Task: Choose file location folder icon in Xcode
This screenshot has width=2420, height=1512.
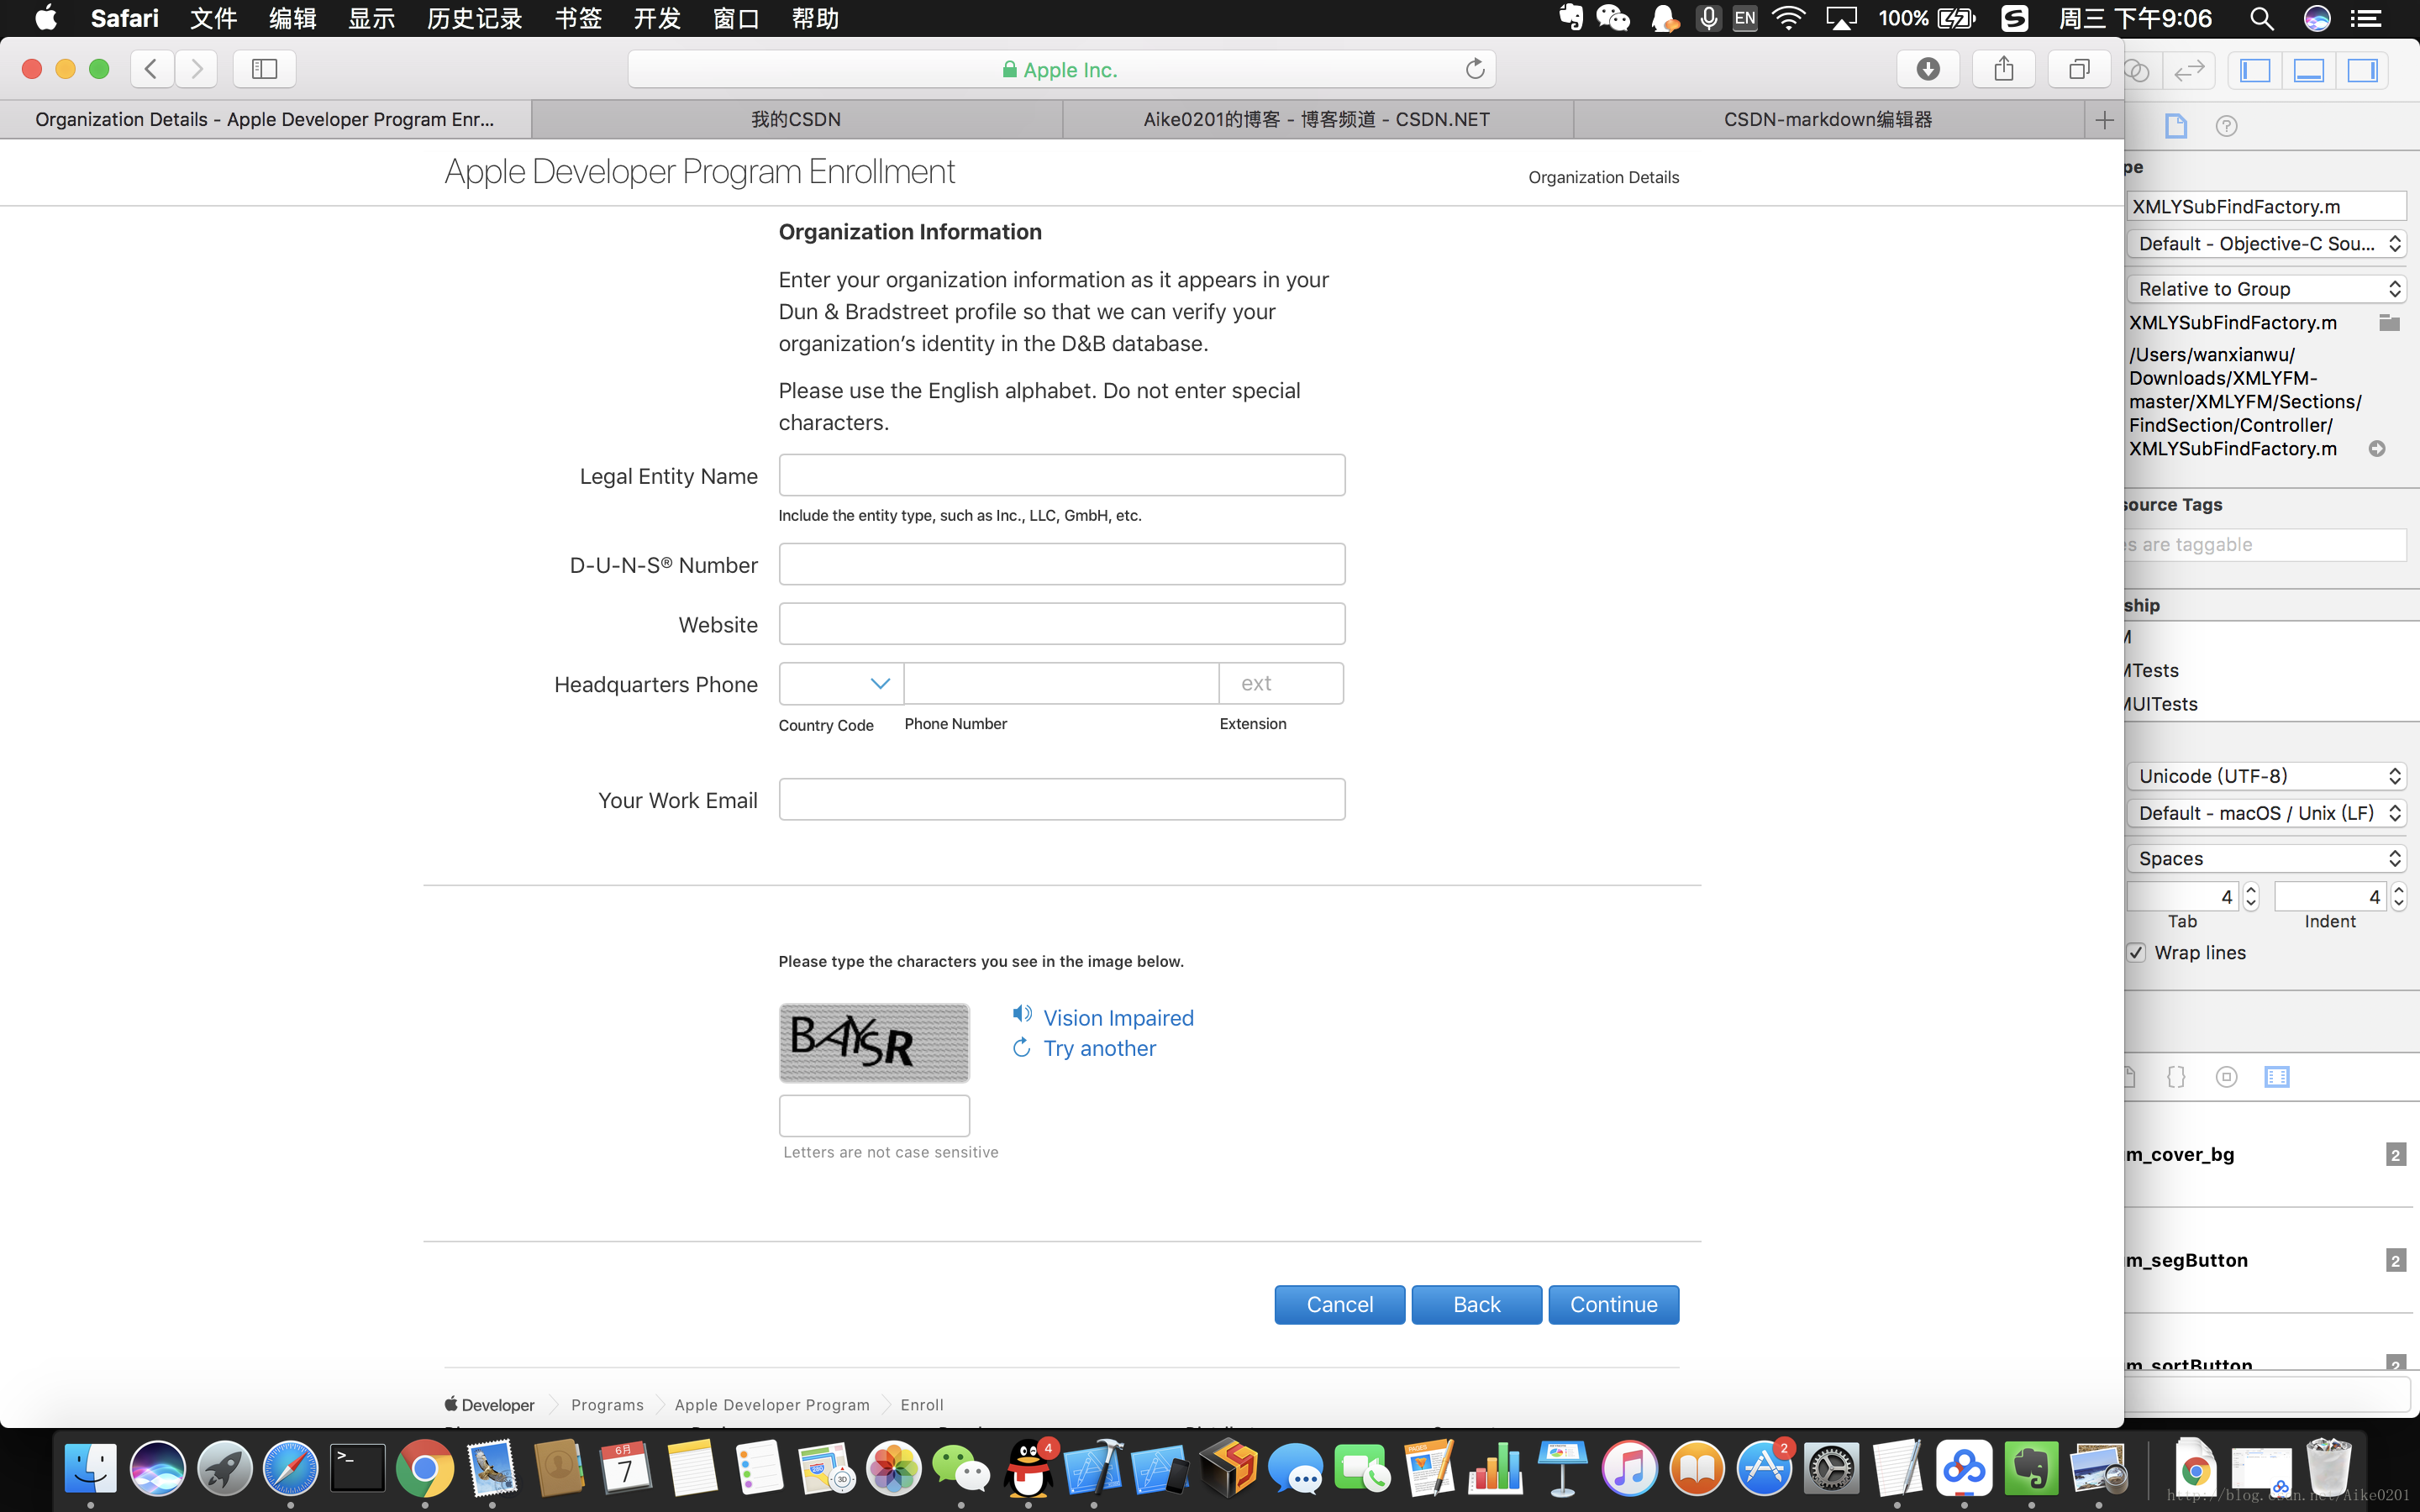Action: (x=2389, y=322)
